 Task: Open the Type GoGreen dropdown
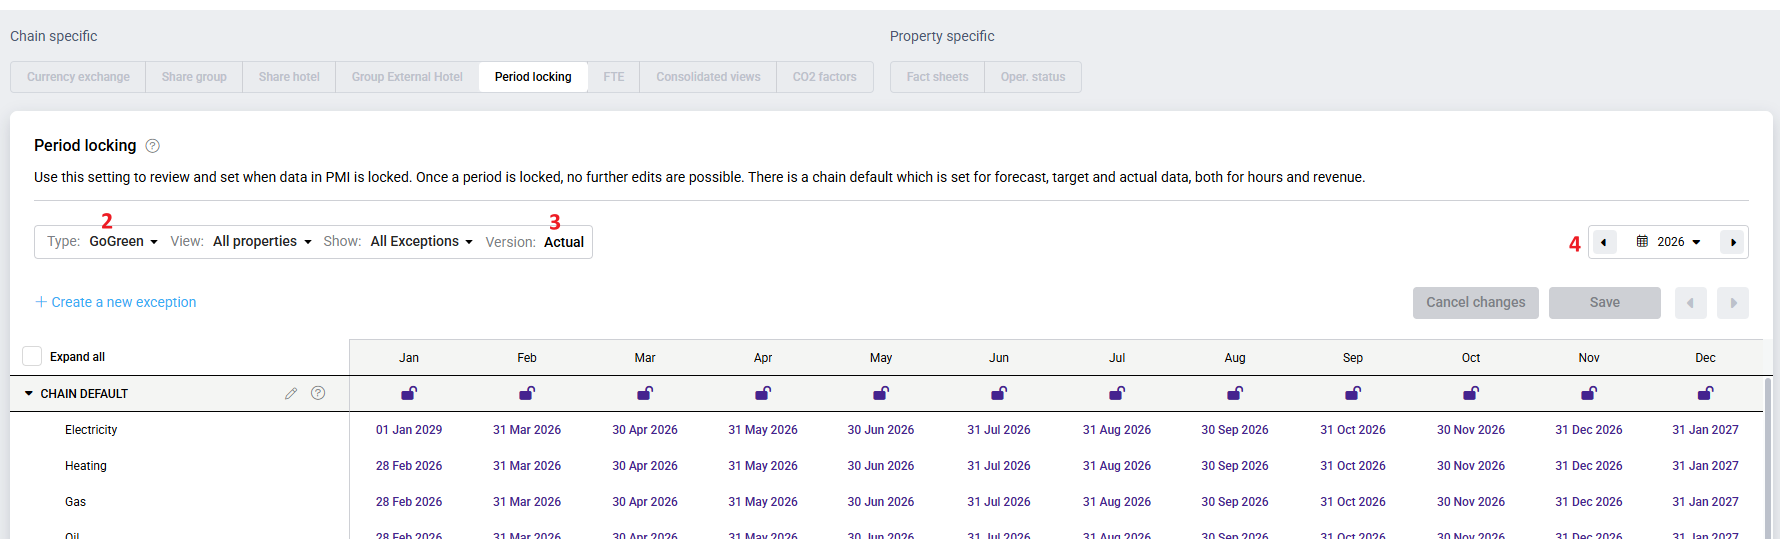coord(123,242)
